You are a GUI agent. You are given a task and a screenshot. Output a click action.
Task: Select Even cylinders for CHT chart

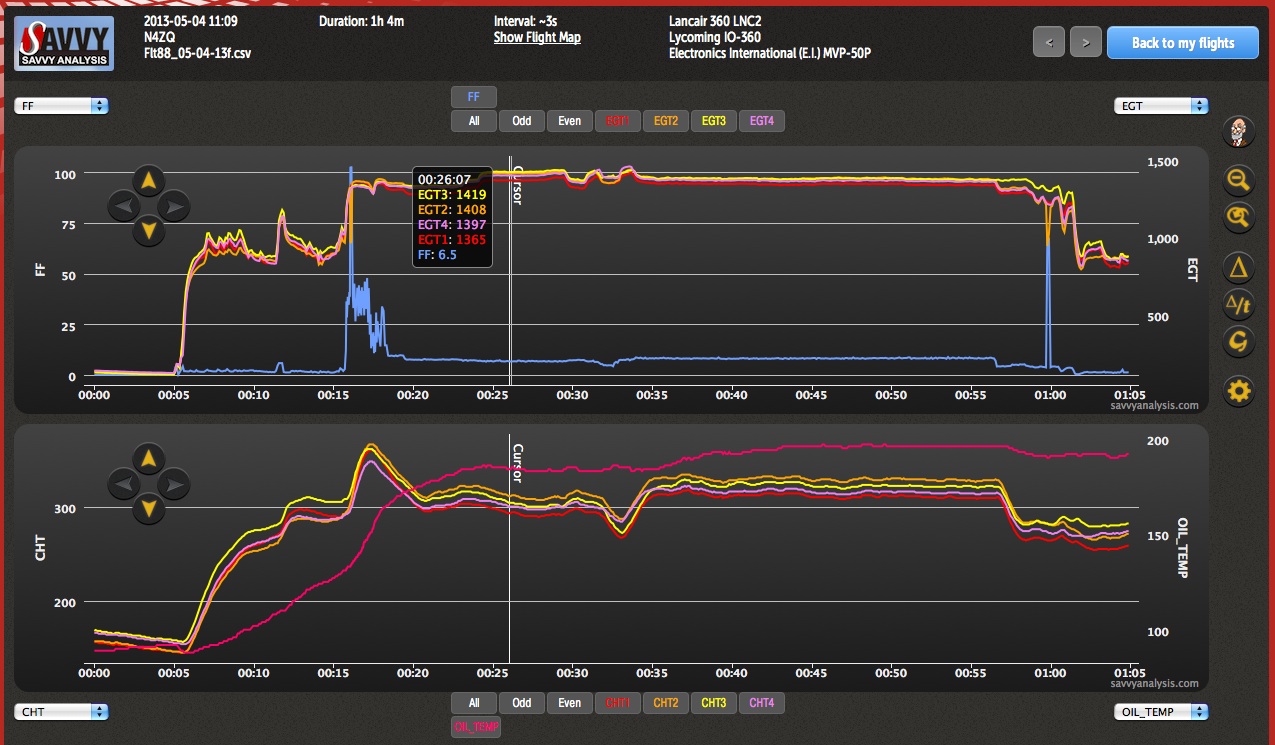(569, 703)
